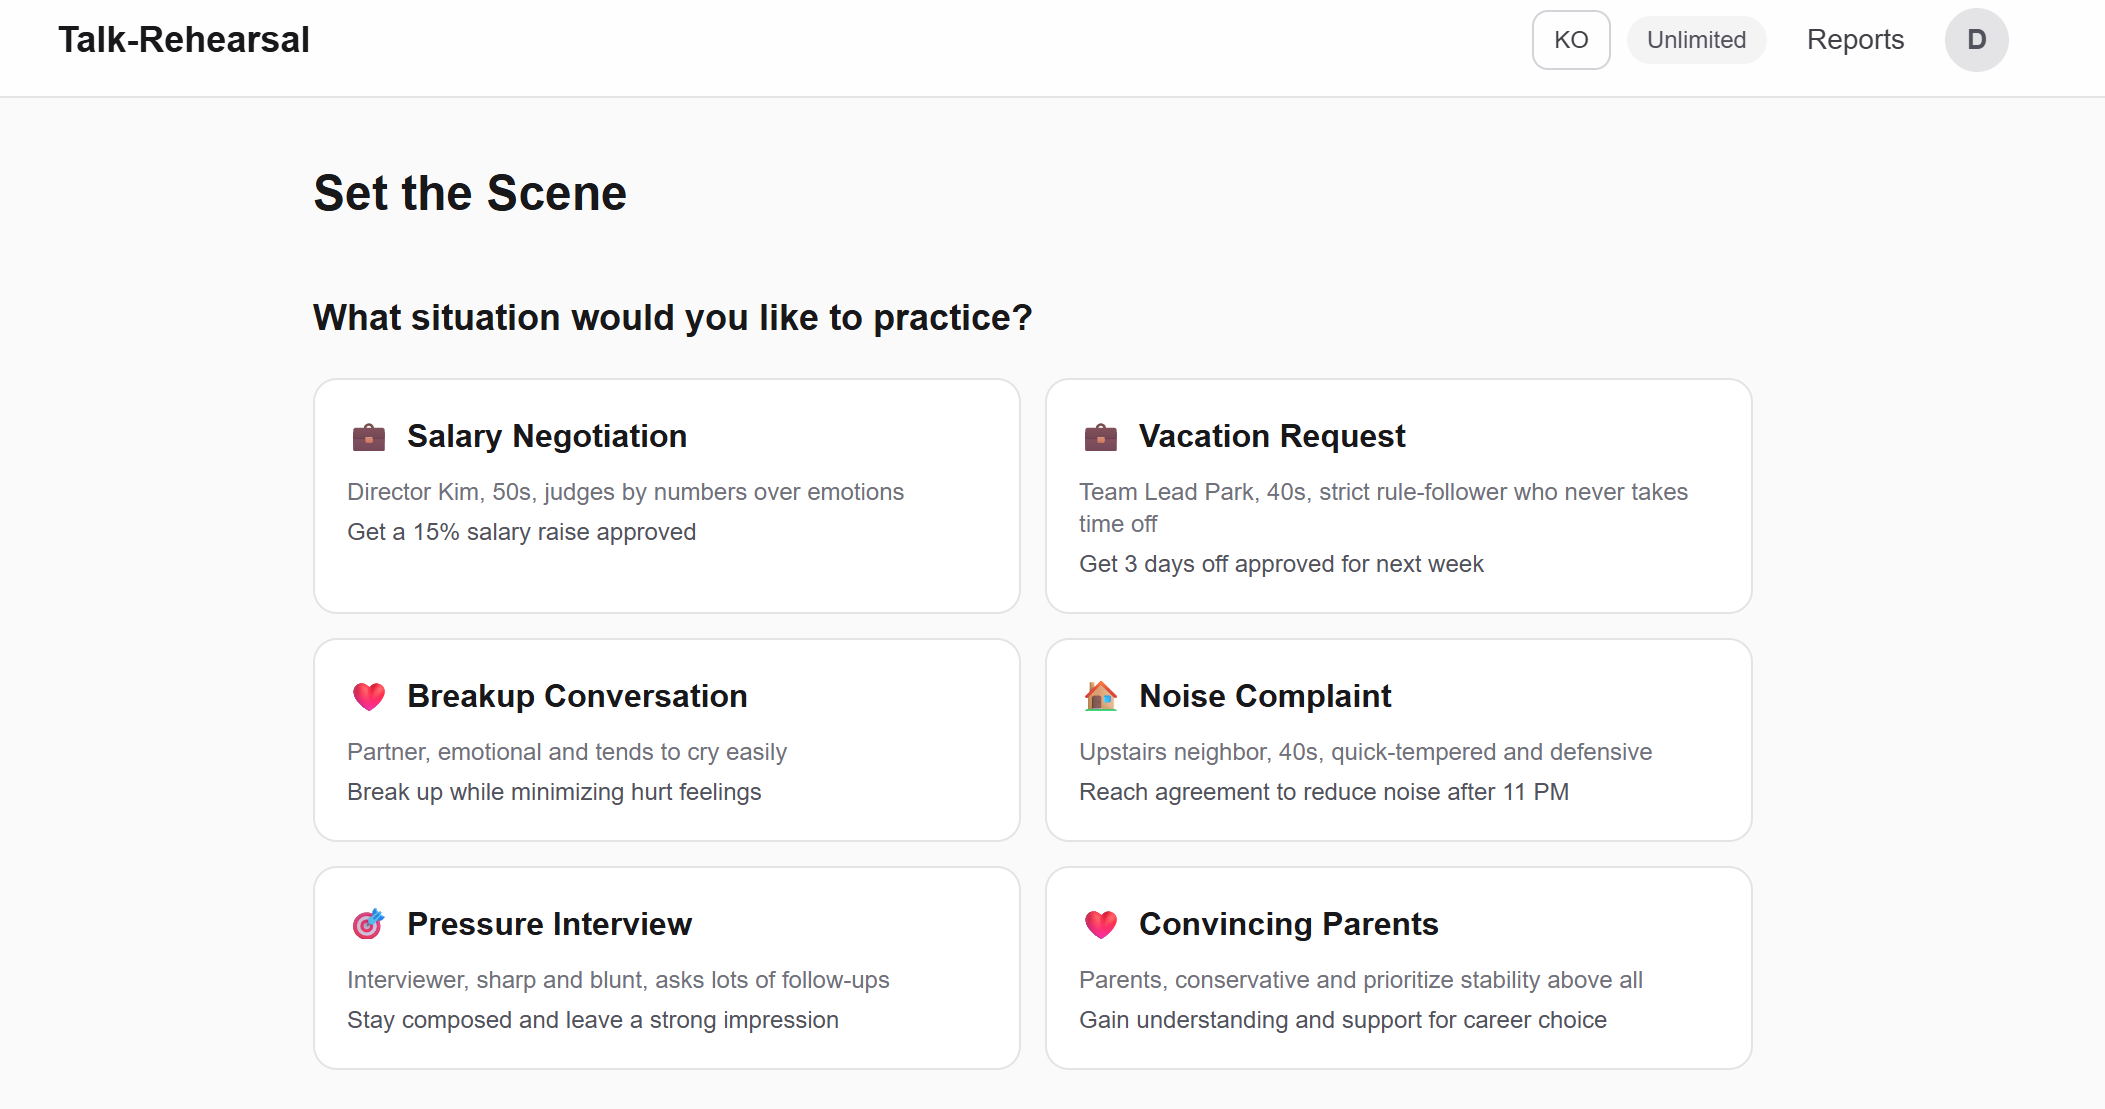2105x1109 pixels.
Task: Click the briefcase icon on Salary Negotiation
Action: [368, 437]
